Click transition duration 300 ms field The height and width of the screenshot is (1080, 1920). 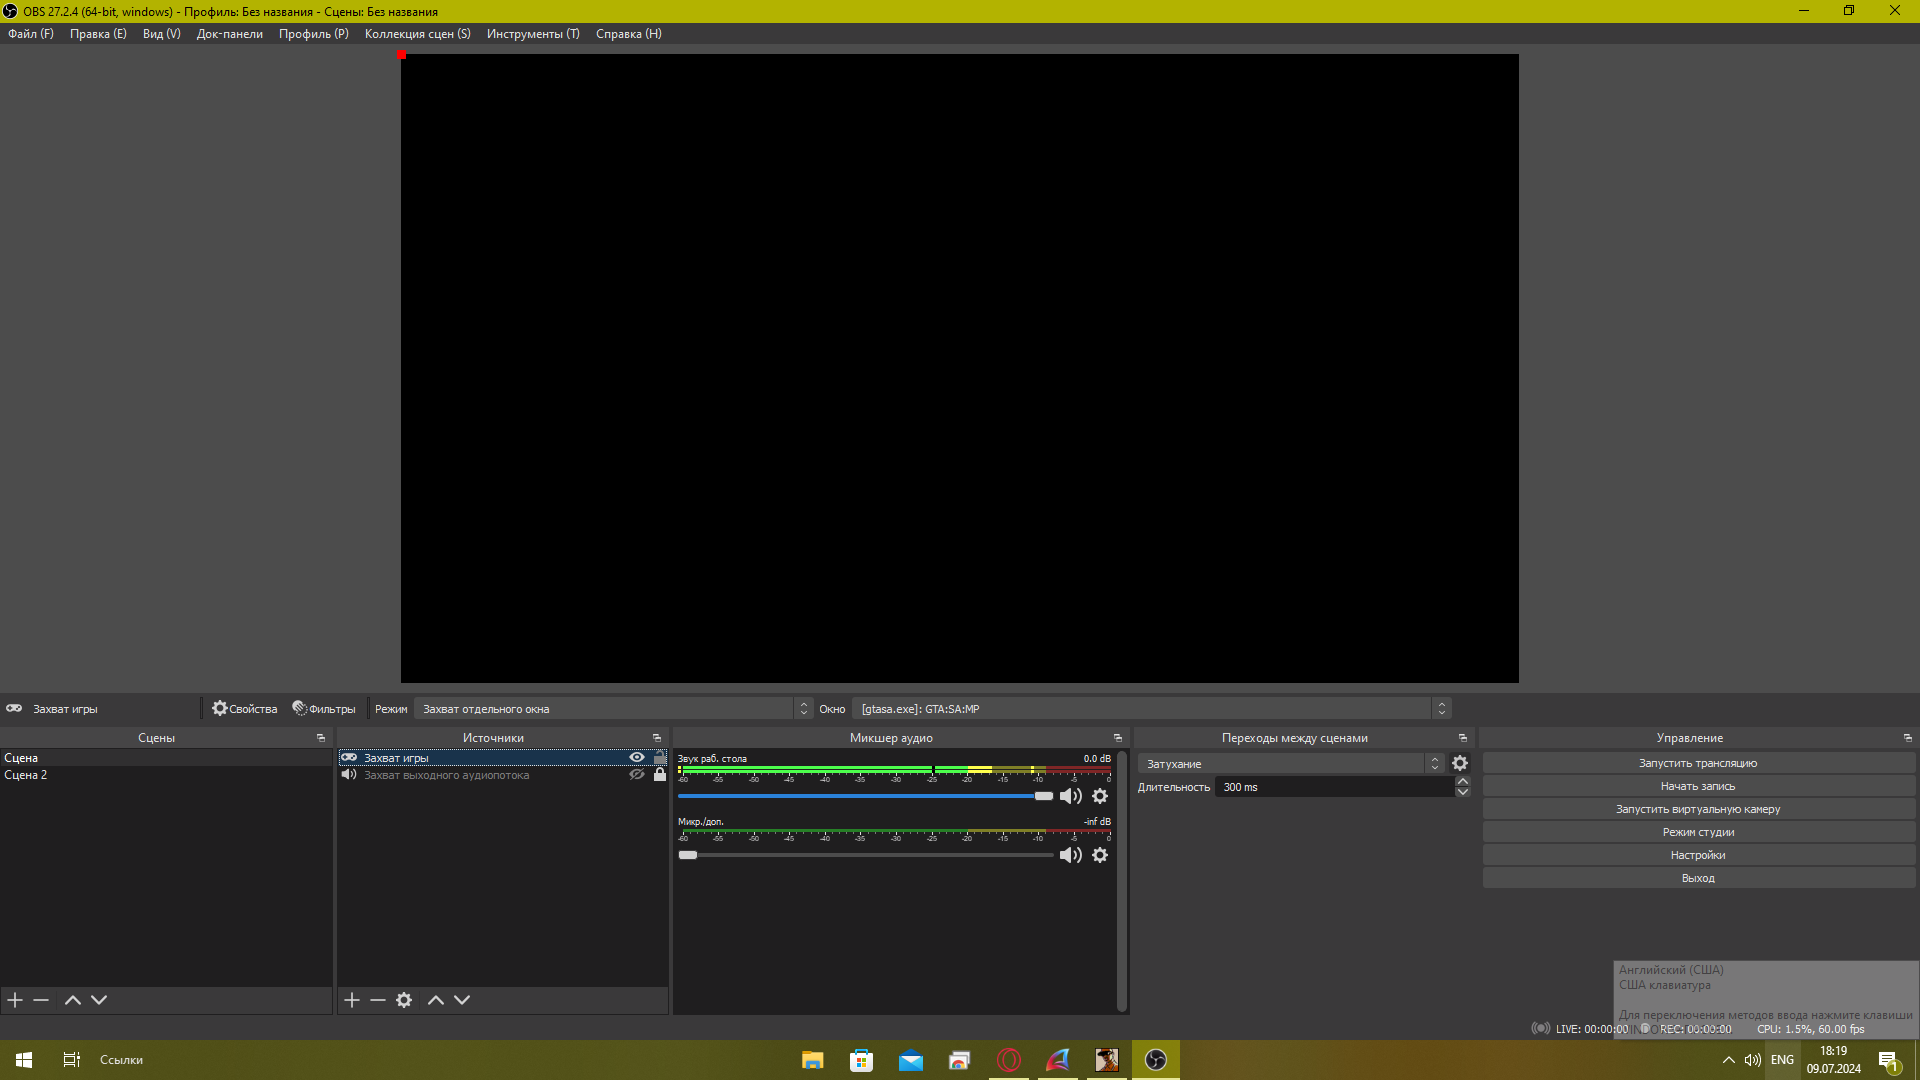[x=1334, y=787]
